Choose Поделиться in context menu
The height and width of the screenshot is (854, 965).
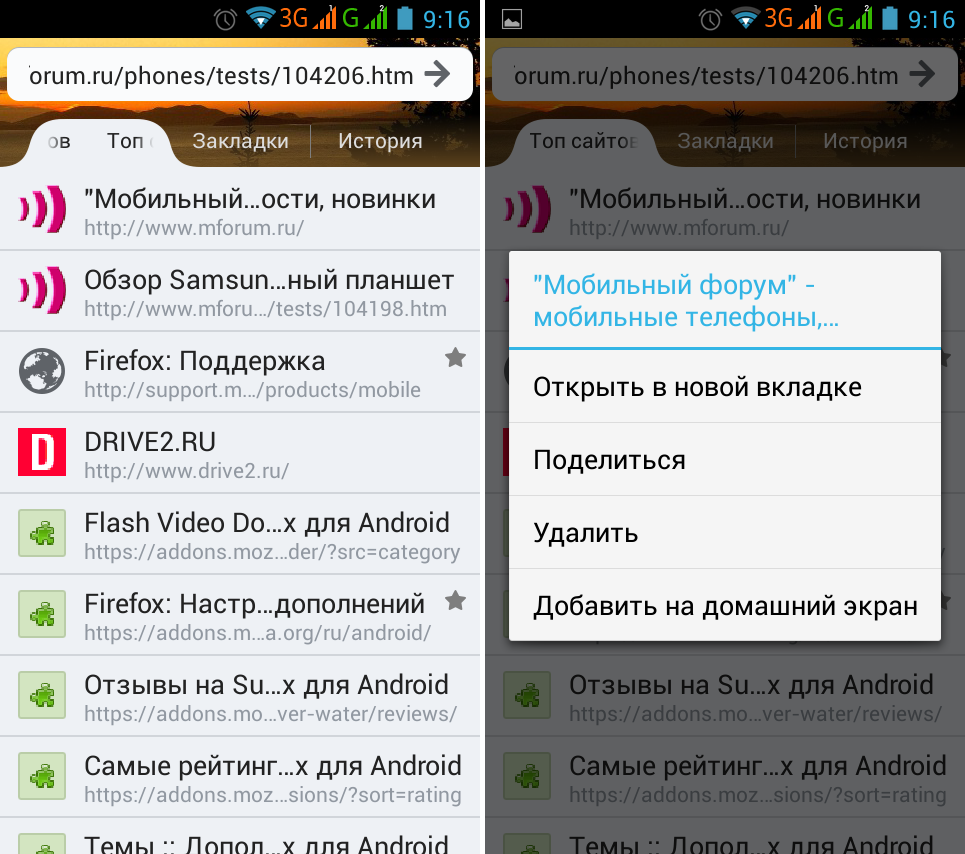pos(725,460)
